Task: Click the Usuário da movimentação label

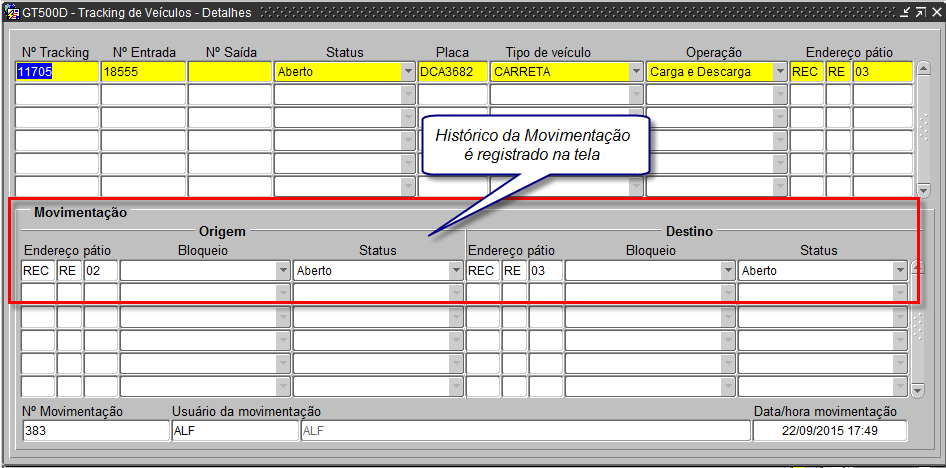Action: (246, 411)
